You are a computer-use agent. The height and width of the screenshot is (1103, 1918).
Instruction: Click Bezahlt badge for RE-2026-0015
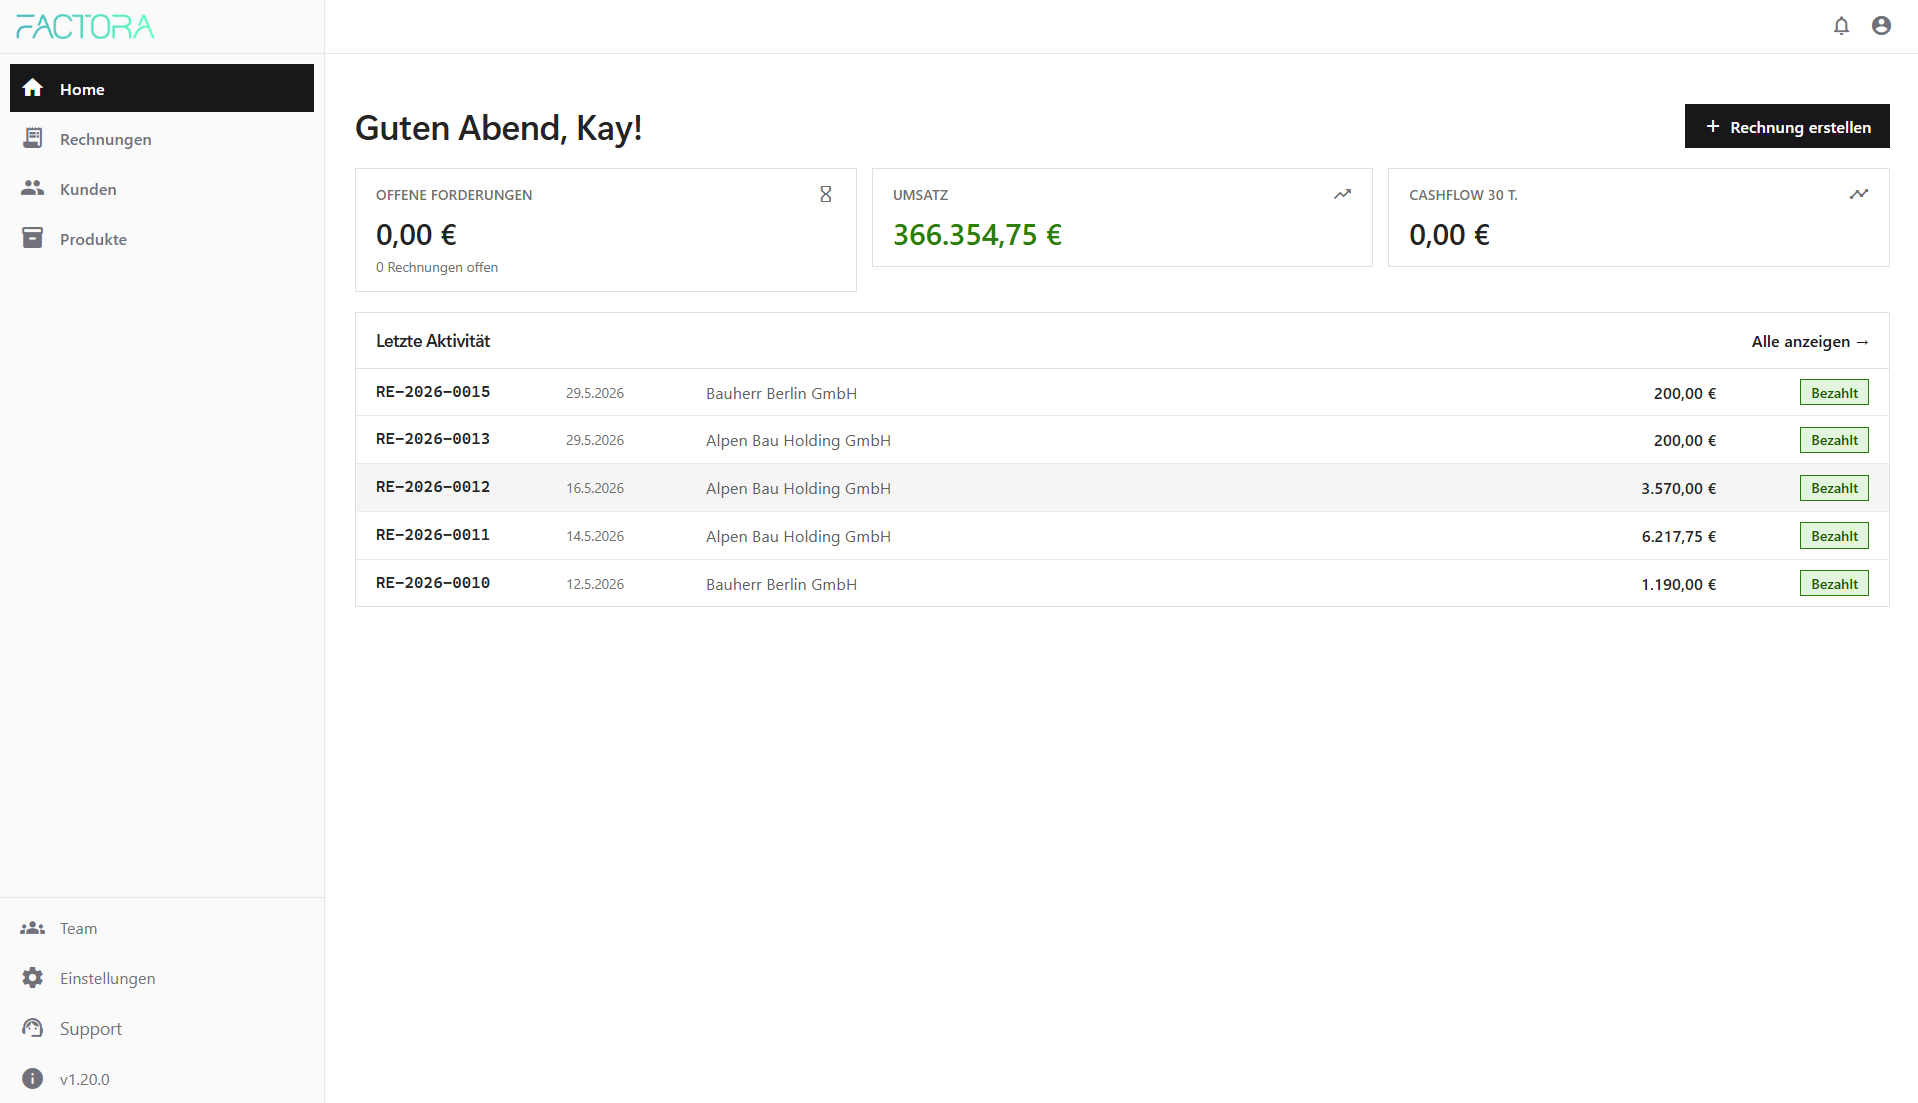(x=1834, y=392)
